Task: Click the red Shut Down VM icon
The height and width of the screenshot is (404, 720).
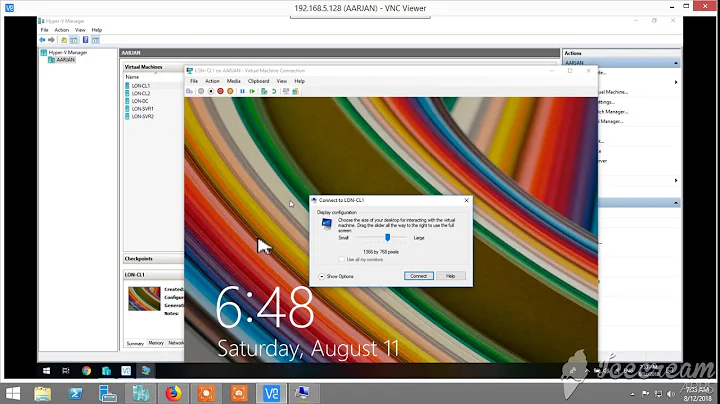Action: (220, 91)
